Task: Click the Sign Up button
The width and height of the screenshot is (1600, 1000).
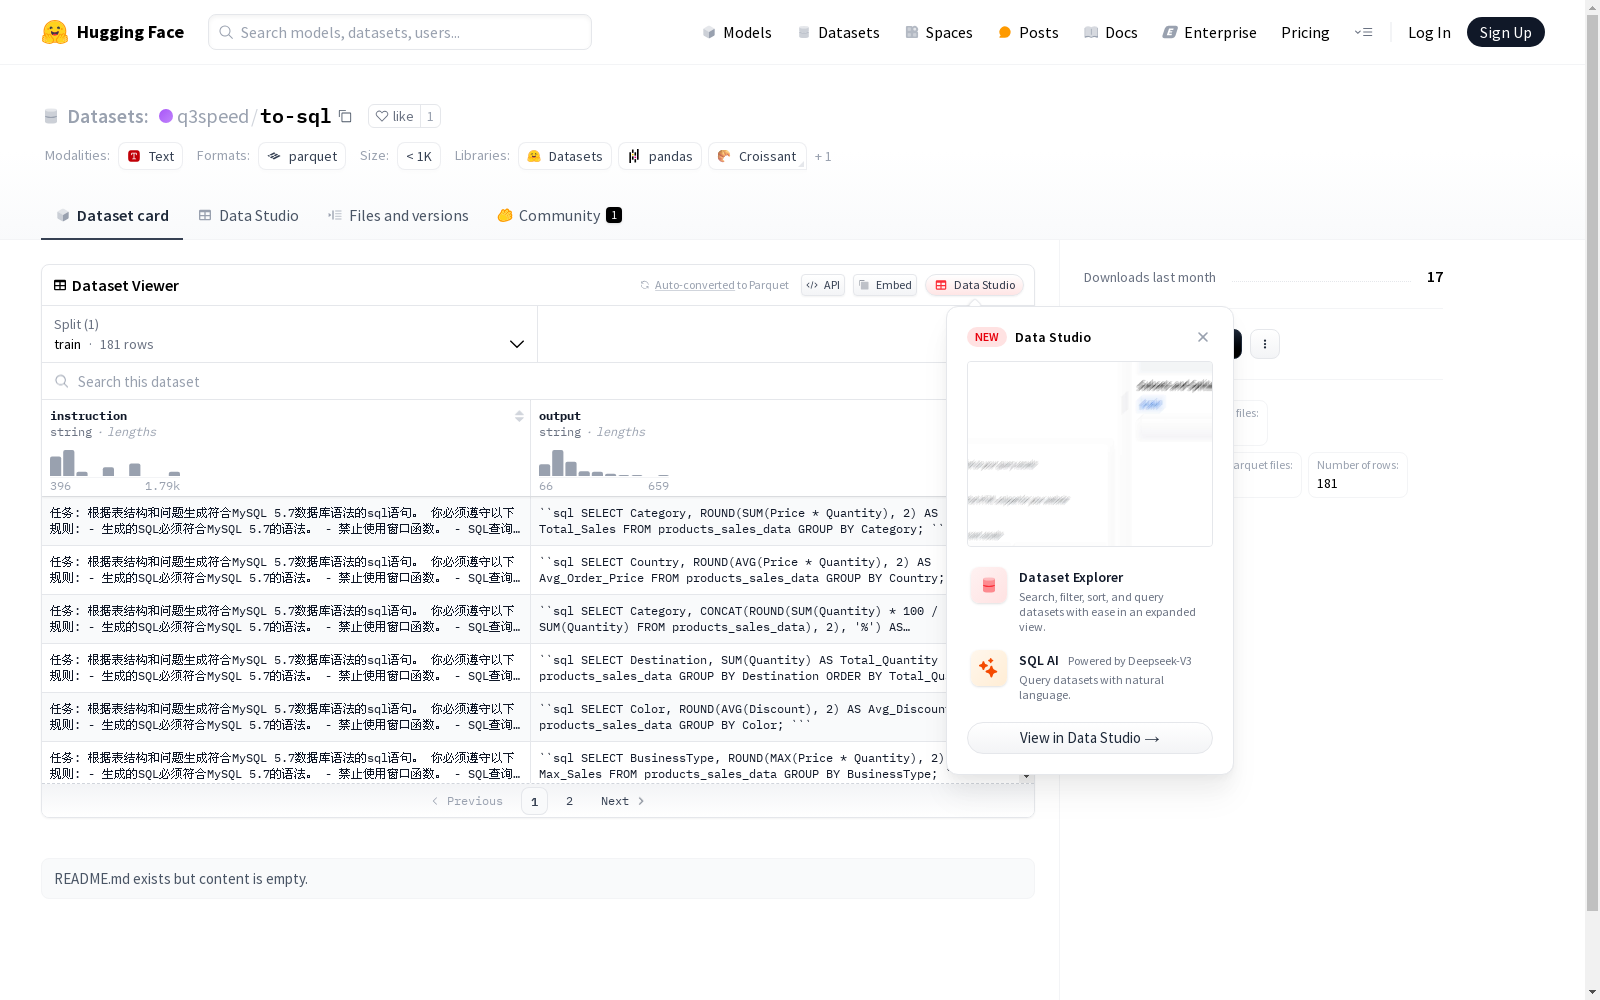Action: 1505,32
